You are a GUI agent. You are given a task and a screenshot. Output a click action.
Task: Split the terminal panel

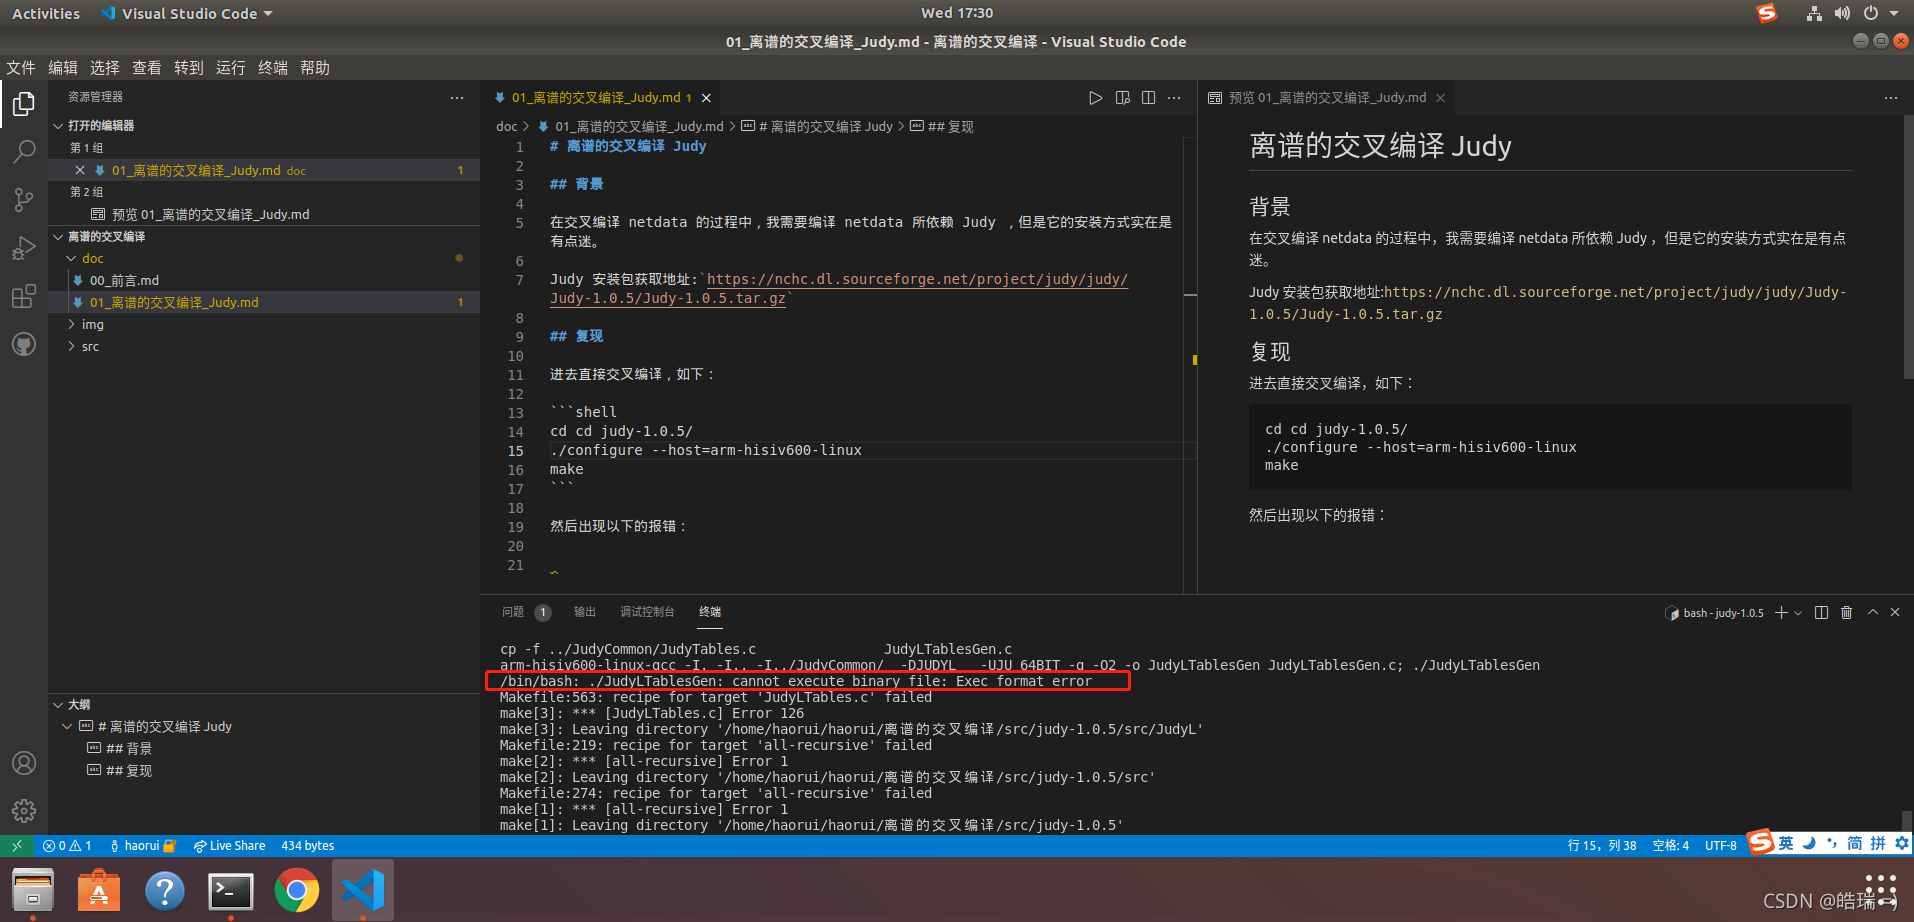coord(1821,613)
